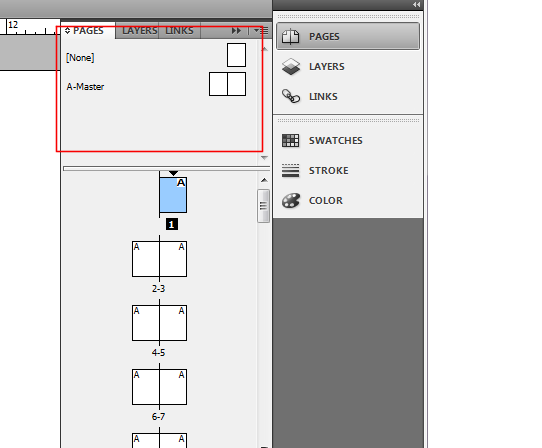Collapse dock with double-arrow icon
This screenshot has height=448, width=542.
click(416, 4)
